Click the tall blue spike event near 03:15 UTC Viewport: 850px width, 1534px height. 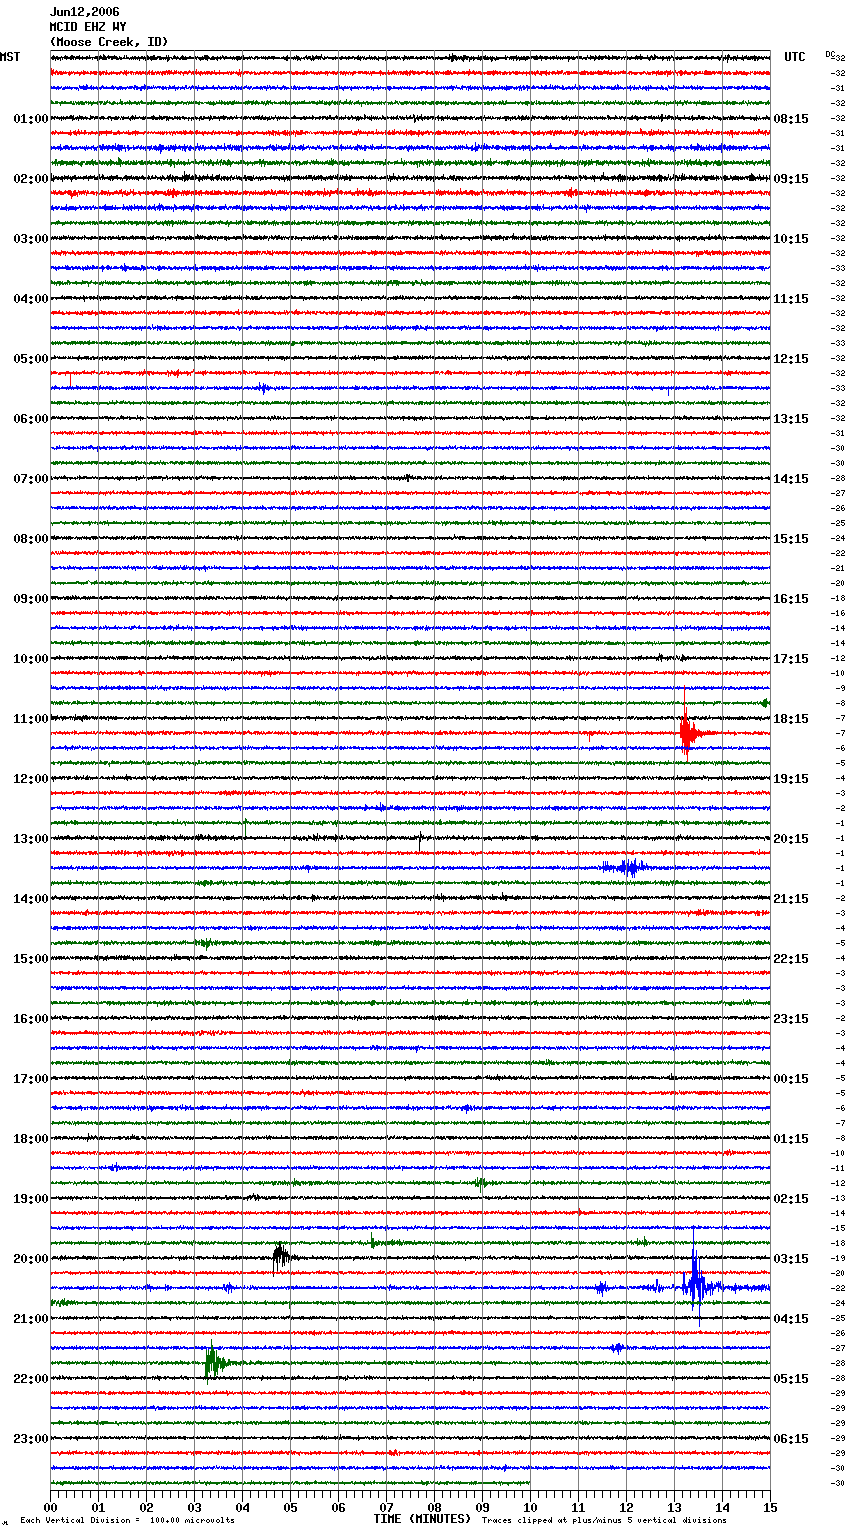click(x=695, y=1285)
